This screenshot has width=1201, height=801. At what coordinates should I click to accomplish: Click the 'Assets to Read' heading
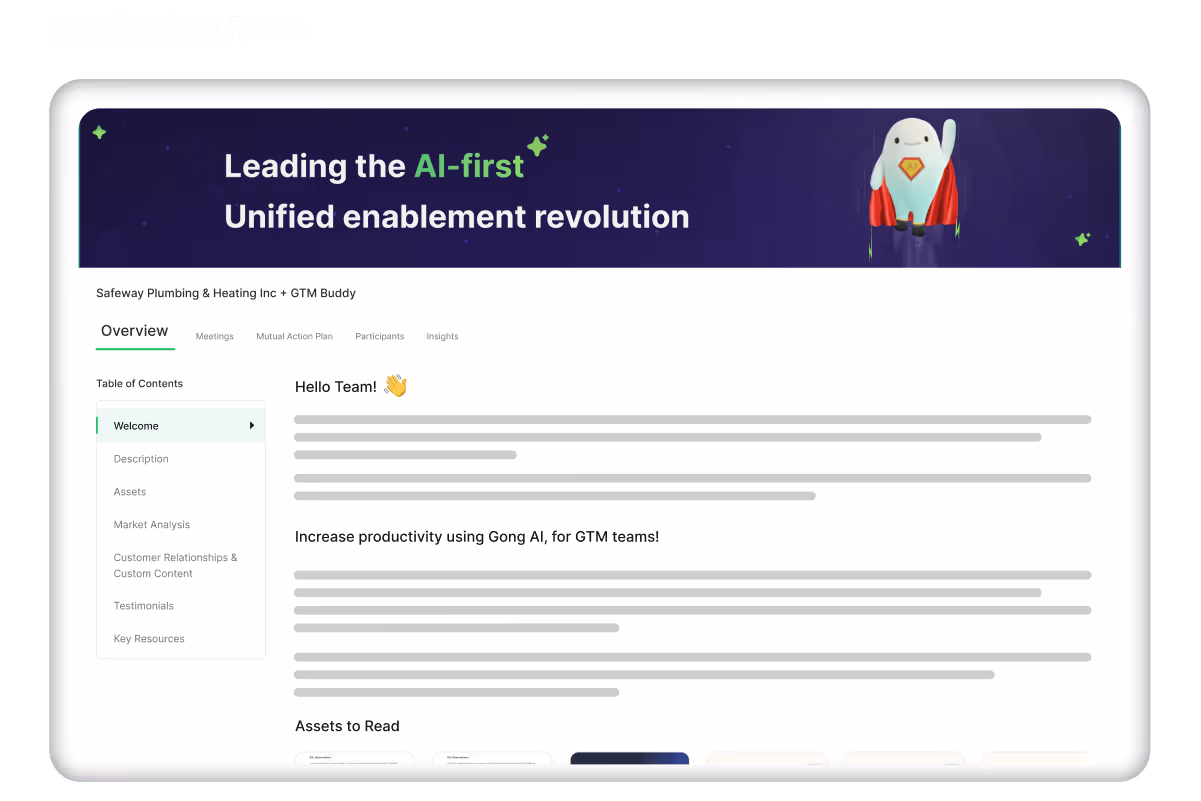pyautogui.click(x=347, y=726)
